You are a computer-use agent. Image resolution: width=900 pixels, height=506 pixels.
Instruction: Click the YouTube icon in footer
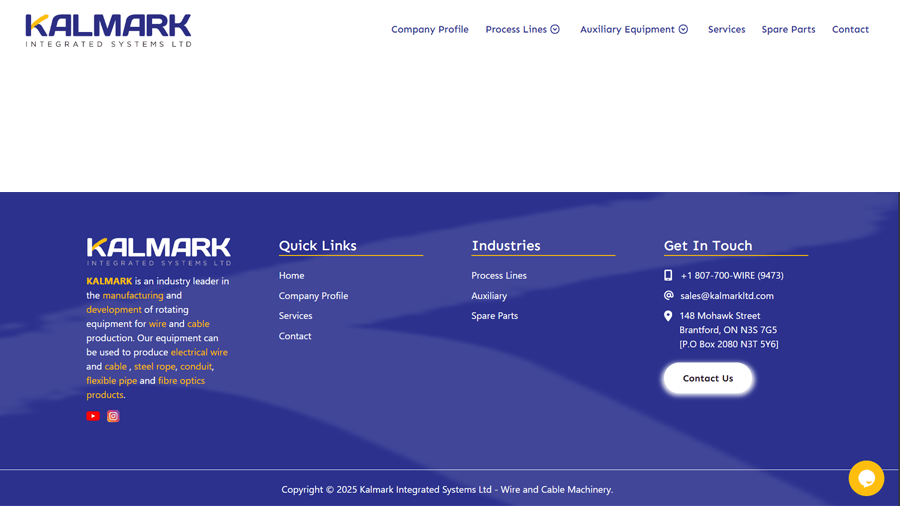[93, 416]
